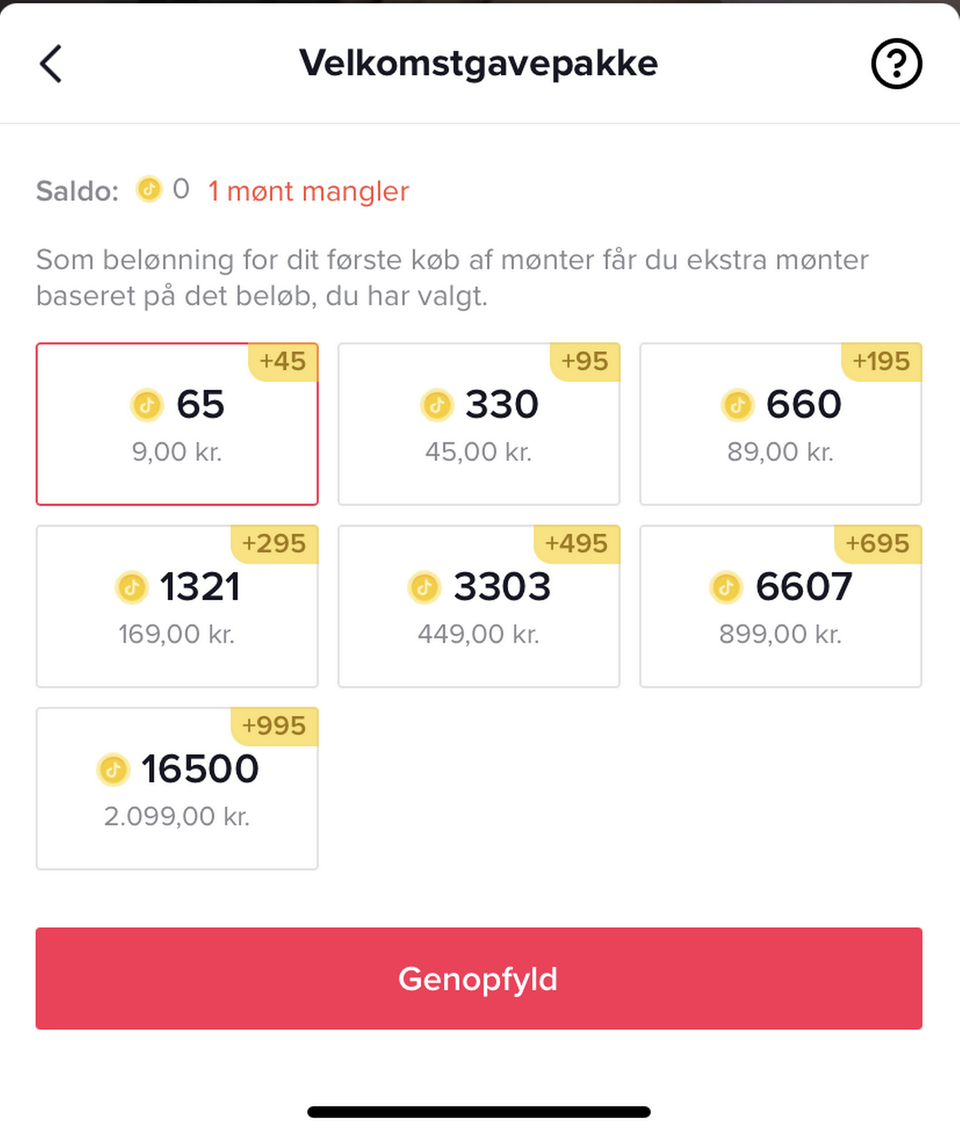Click the coin icon next to Saldo
Viewport: 960px width, 1137px height.
[x=150, y=189]
